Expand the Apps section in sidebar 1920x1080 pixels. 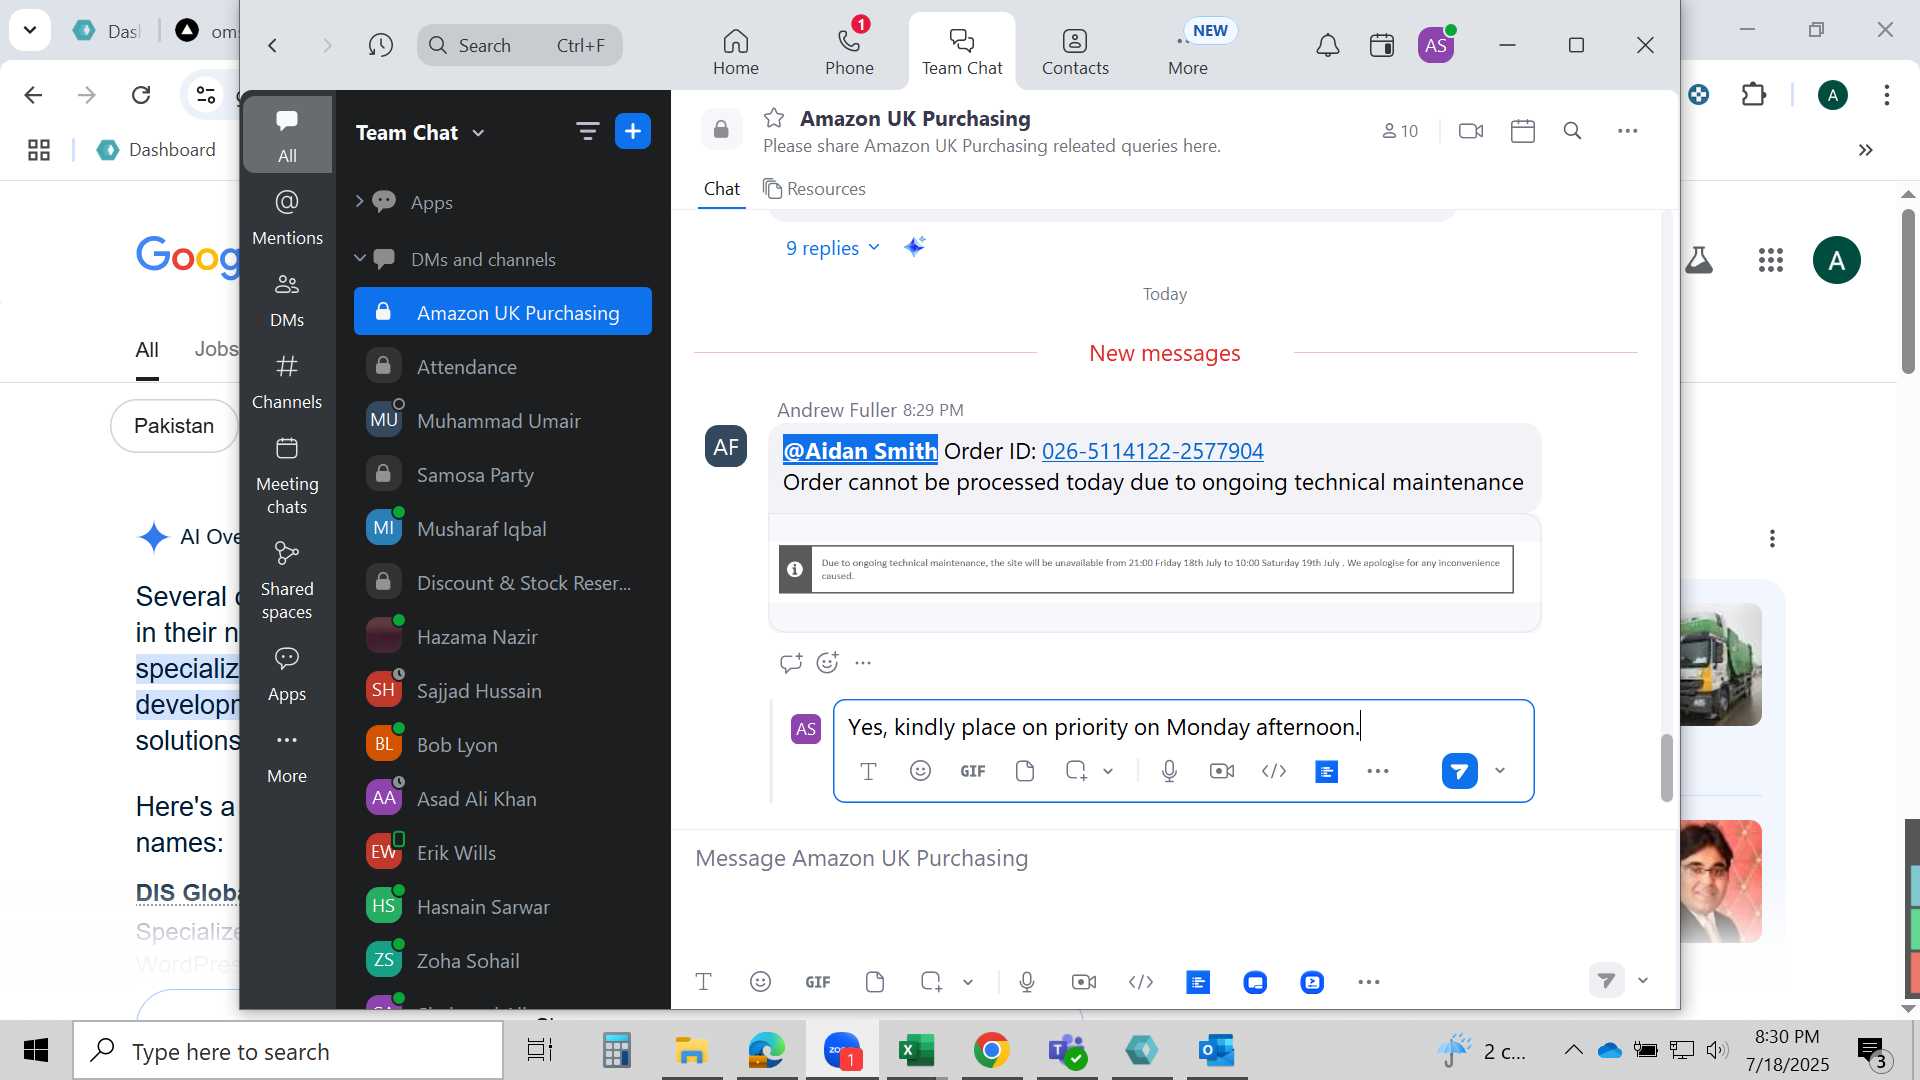(x=360, y=202)
